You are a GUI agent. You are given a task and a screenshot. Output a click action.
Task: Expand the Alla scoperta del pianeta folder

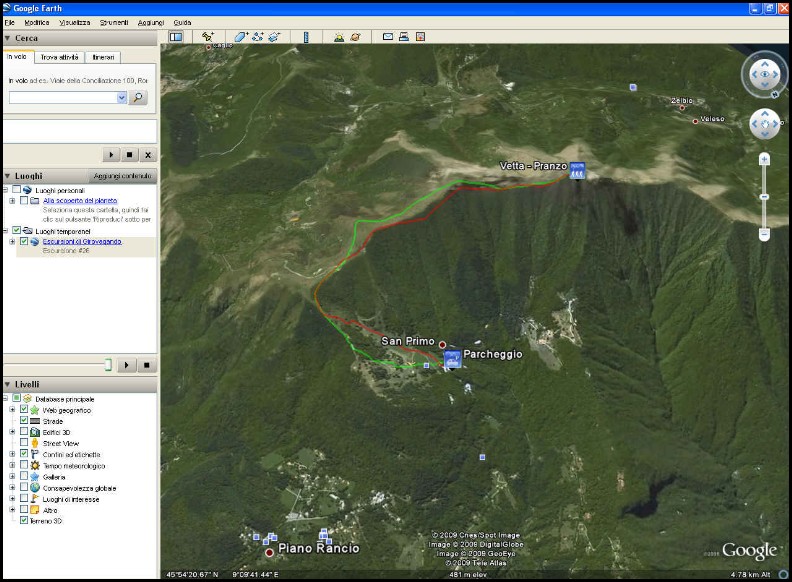(12, 201)
